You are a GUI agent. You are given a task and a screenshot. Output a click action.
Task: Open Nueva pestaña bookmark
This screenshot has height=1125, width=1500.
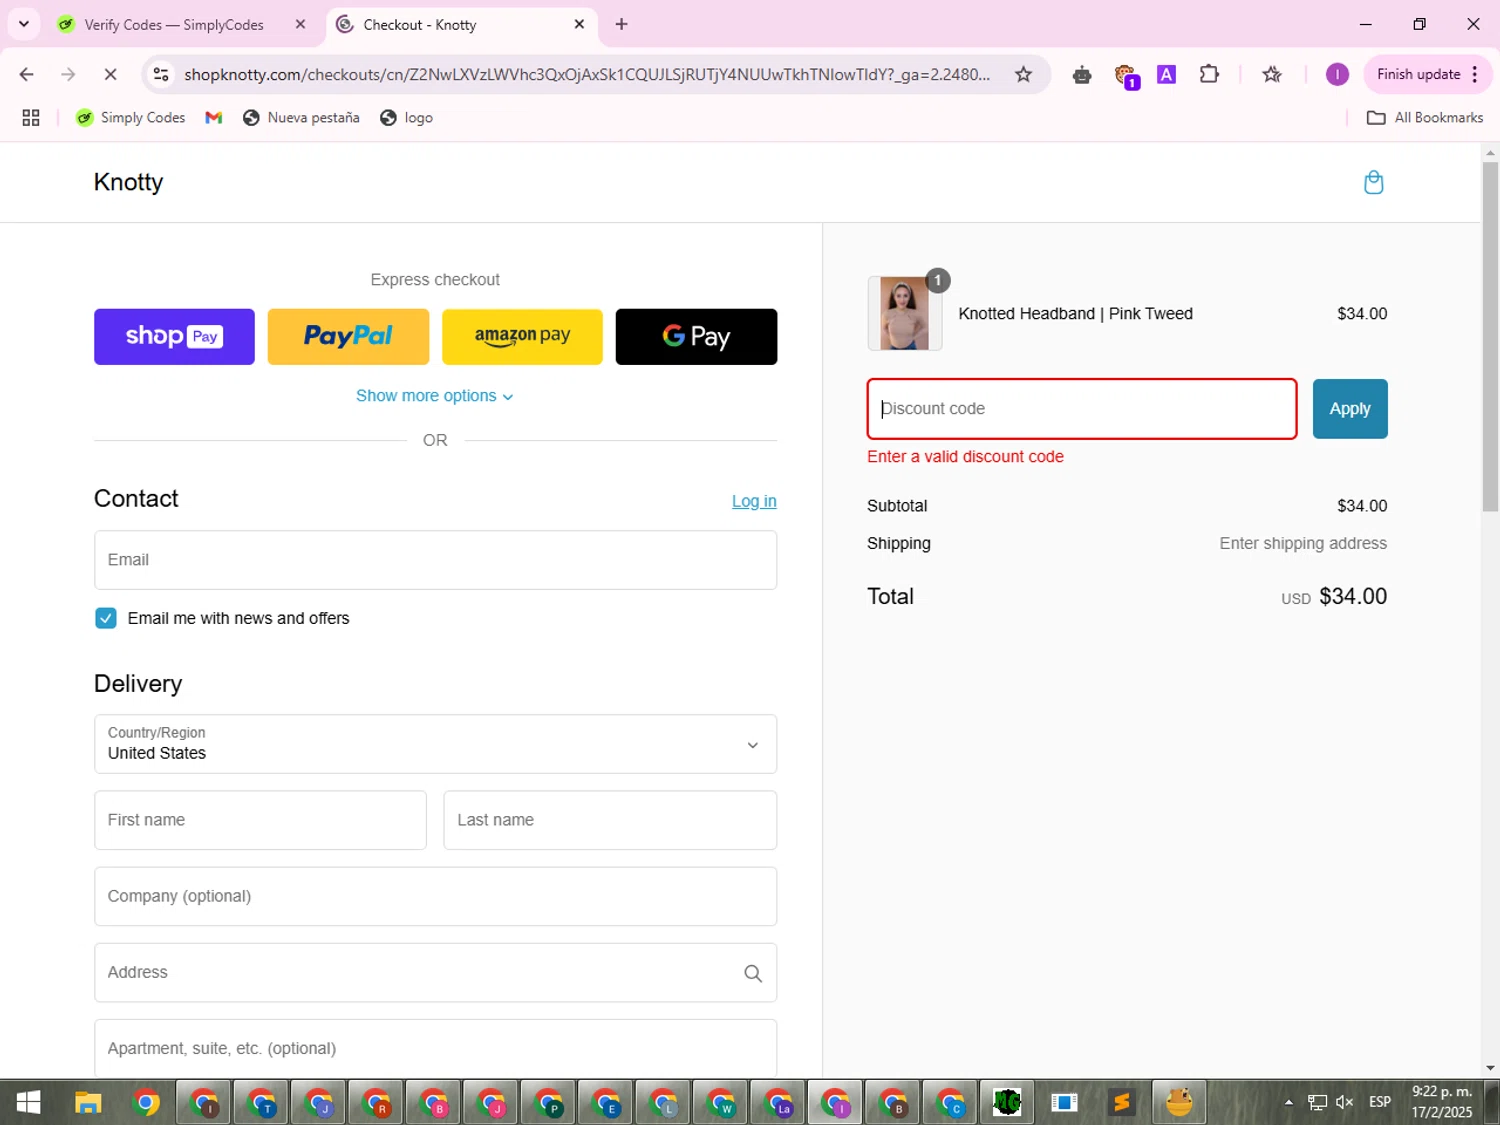click(301, 117)
